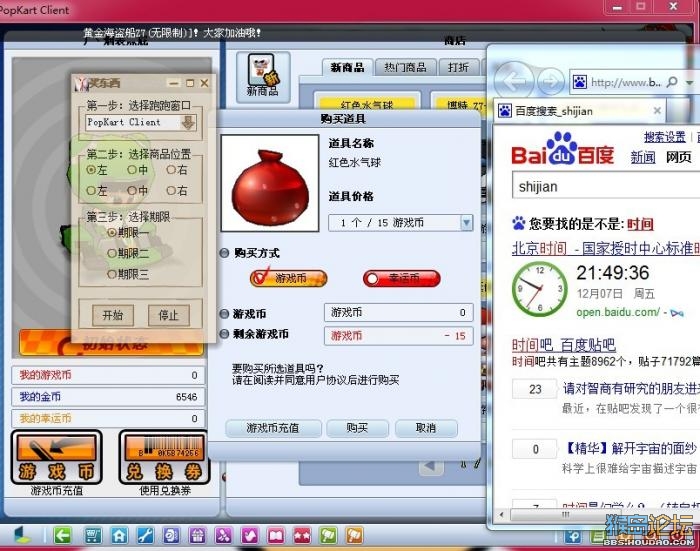
Task: Open the open.baidu.com link
Action: coord(618,312)
